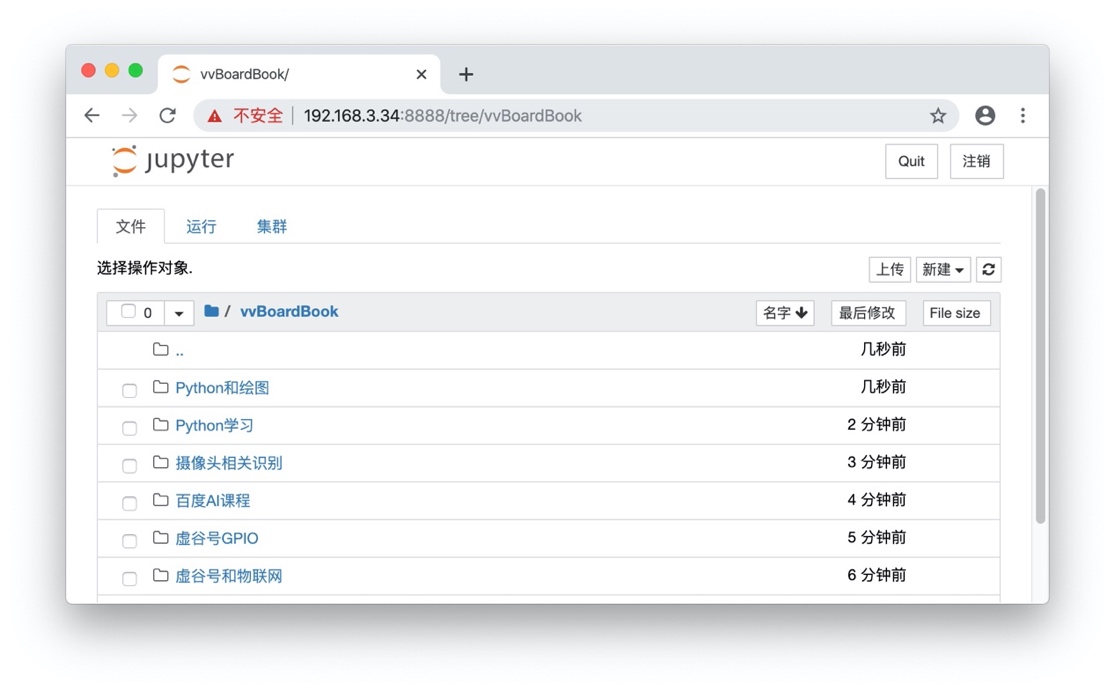Click folder icon of 百度AI课程
Screen dimensions: 1115x691
click(x=161, y=500)
